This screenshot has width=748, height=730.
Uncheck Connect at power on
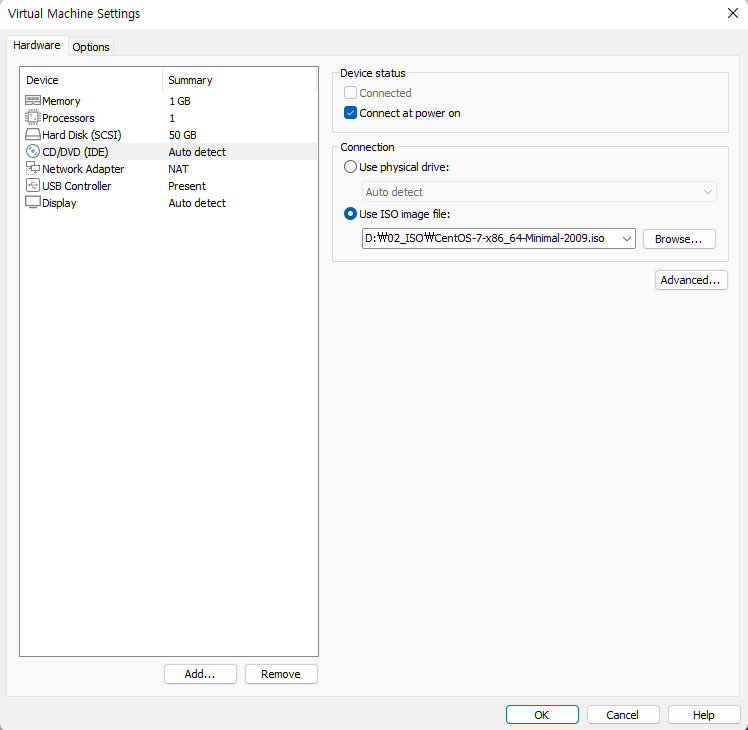[x=351, y=113]
